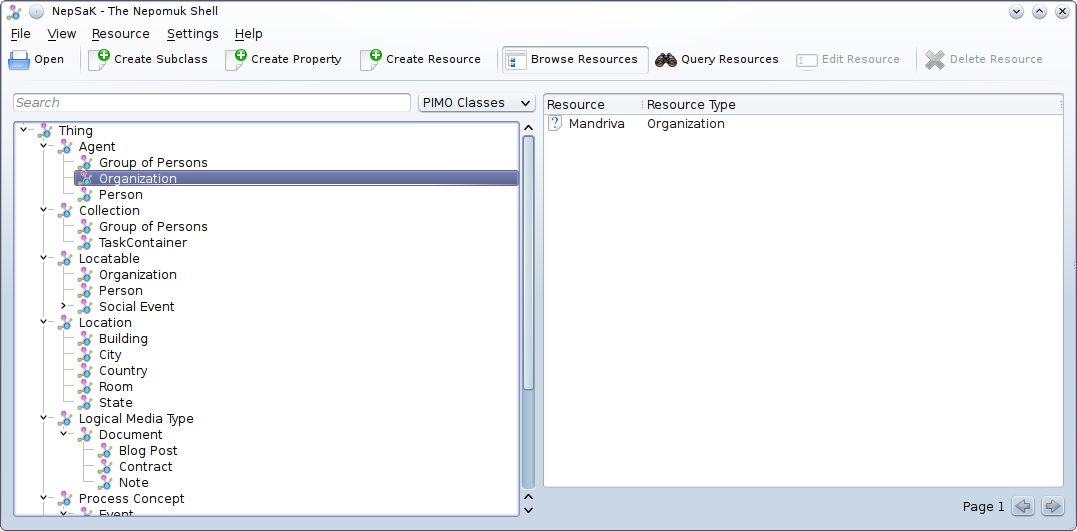The width and height of the screenshot is (1077, 531).
Task: Click the Document class icon
Action: click(x=85, y=434)
